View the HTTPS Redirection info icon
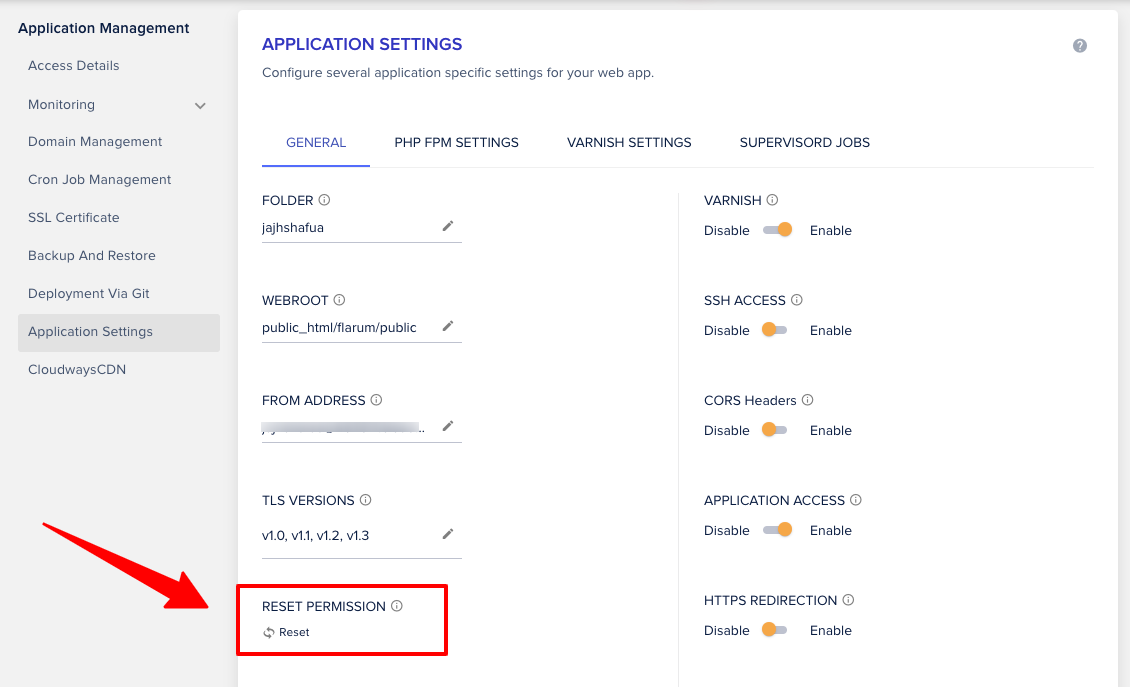 pyautogui.click(x=848, y=600)
